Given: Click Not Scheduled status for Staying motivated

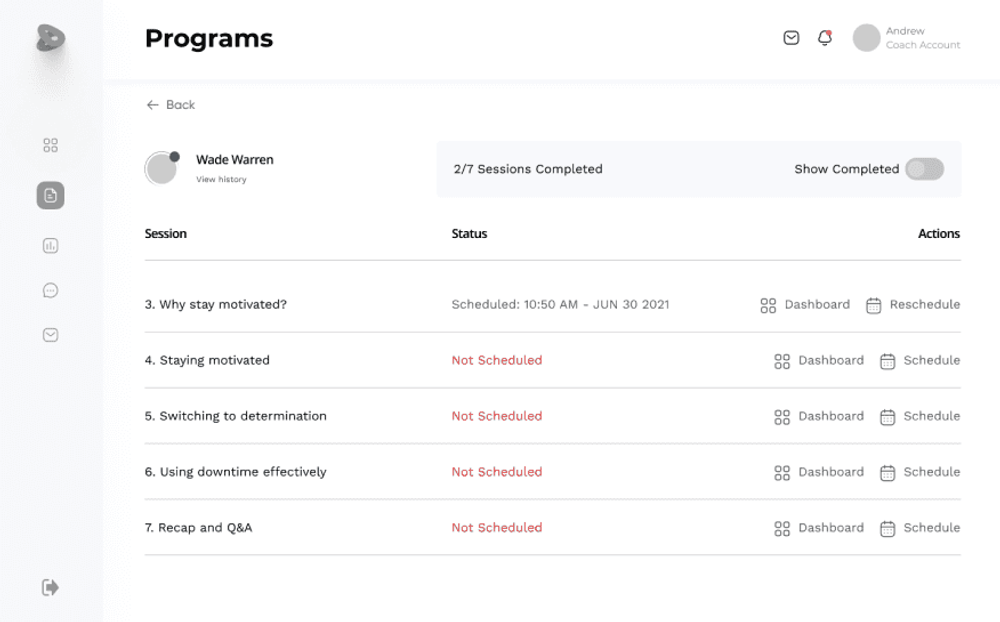Looking at the screenshot, I should click(497, 360).
